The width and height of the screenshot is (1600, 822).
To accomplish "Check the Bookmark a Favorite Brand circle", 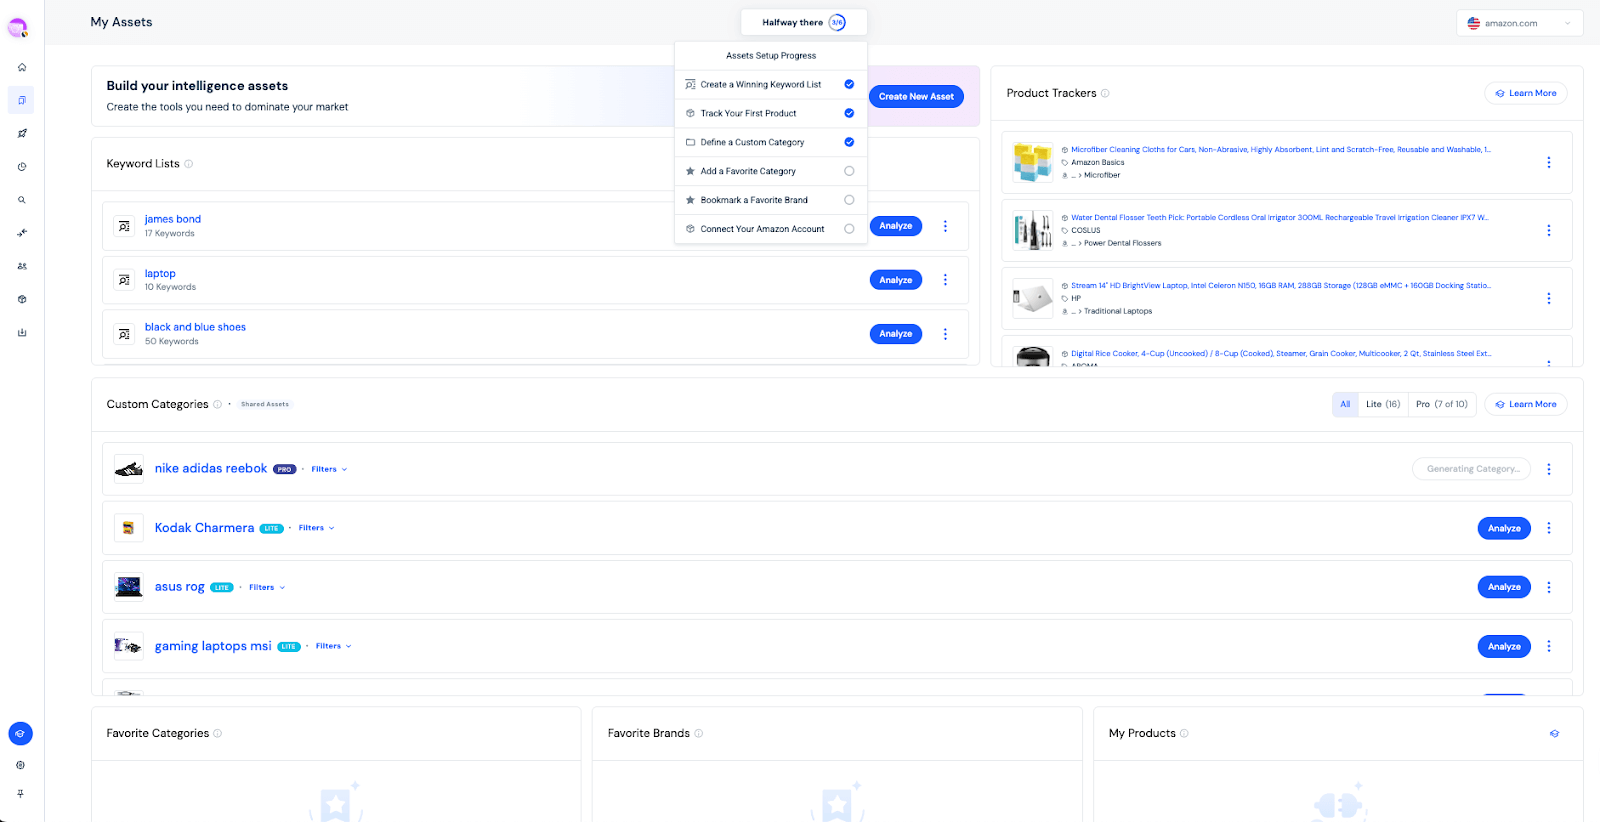I will point(849,200).
